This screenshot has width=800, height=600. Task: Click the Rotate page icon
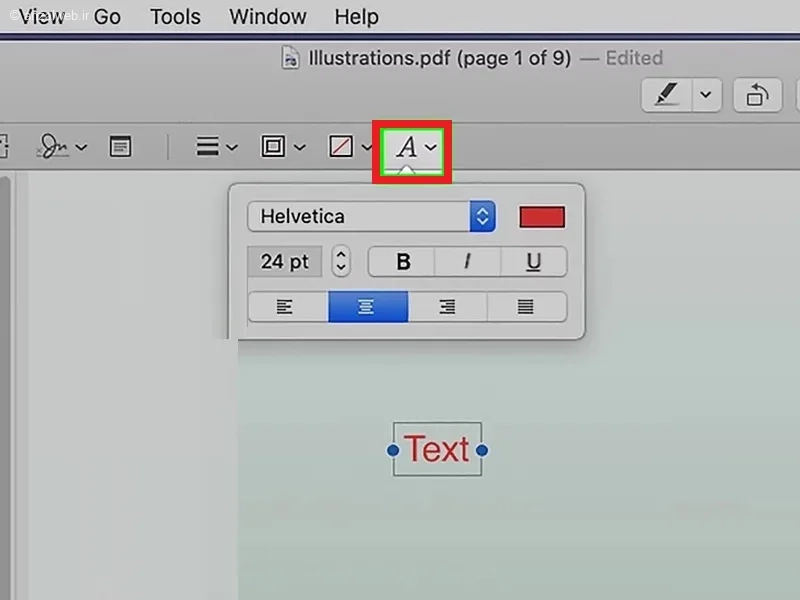coord(757,95)
